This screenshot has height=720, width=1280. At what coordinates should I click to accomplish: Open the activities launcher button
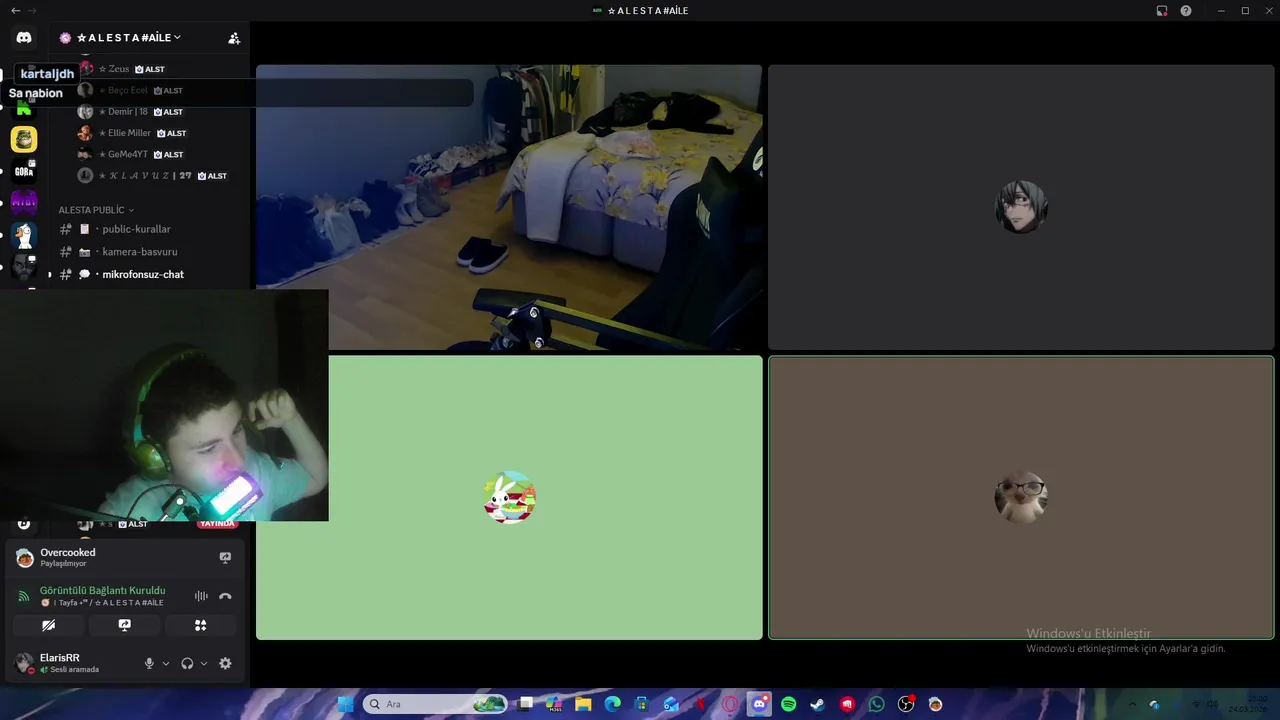pyautogui.click(x=200, y=625)
